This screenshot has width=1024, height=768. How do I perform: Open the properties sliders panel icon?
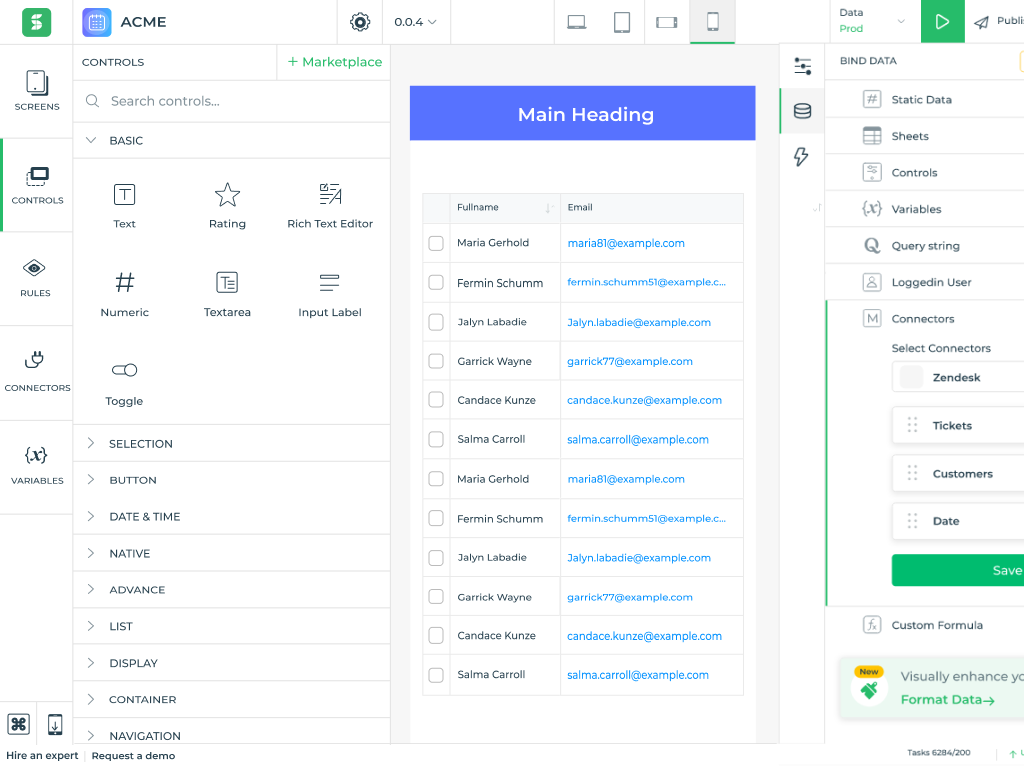click(x=802, y=66)
